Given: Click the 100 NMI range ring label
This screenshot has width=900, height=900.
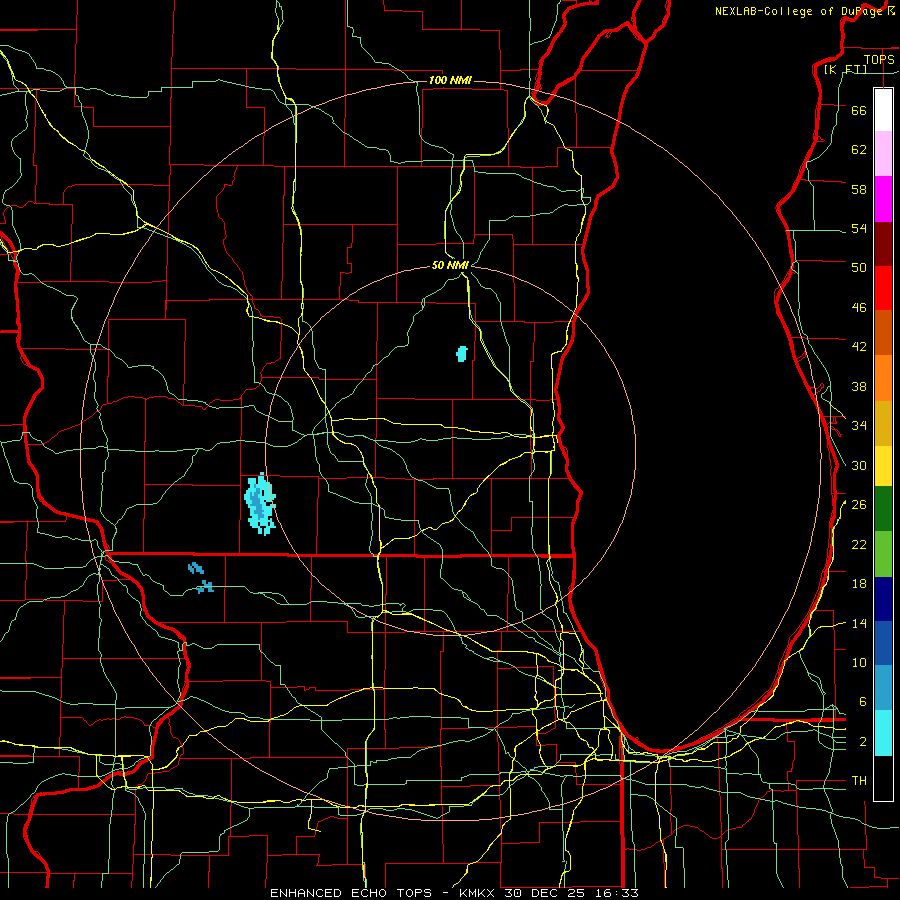Looking at the screenshot, I should tap(450, 80).
